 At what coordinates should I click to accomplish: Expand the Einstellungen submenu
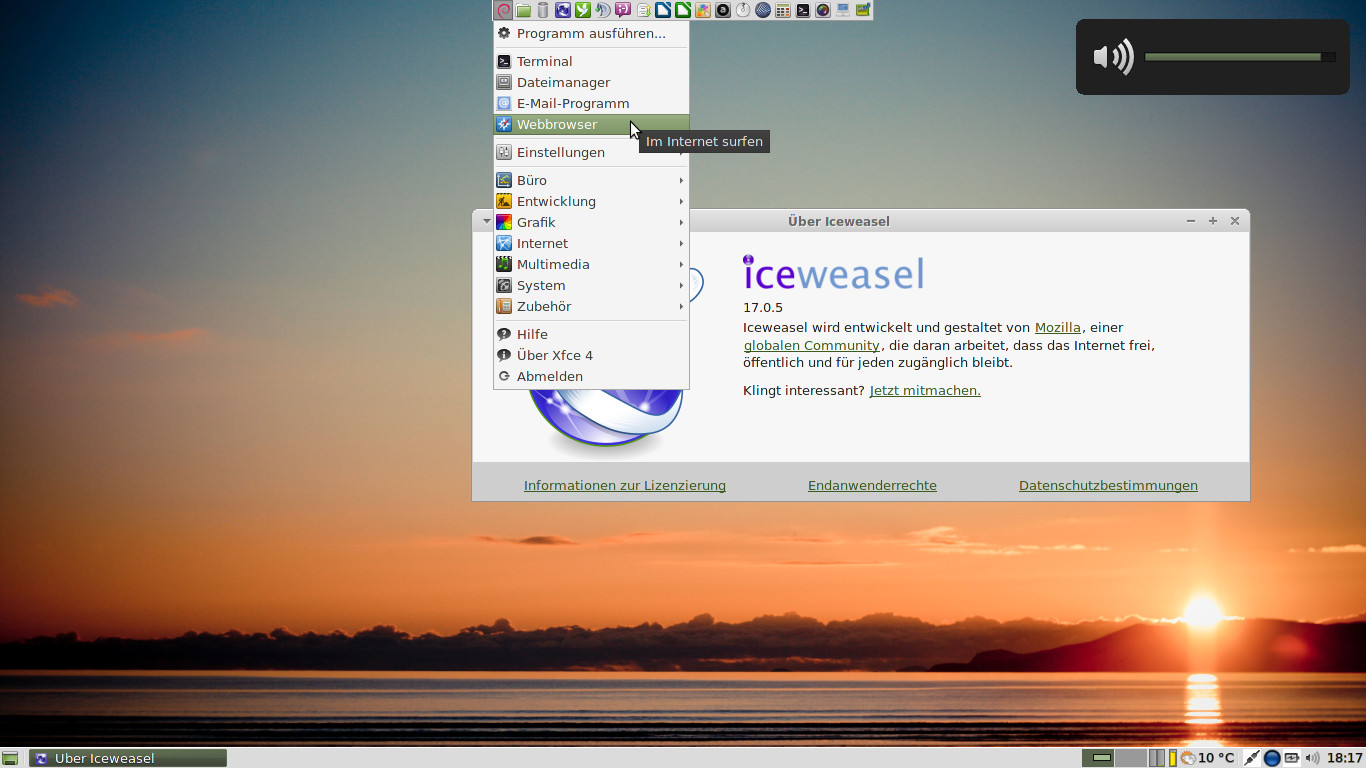591,152
